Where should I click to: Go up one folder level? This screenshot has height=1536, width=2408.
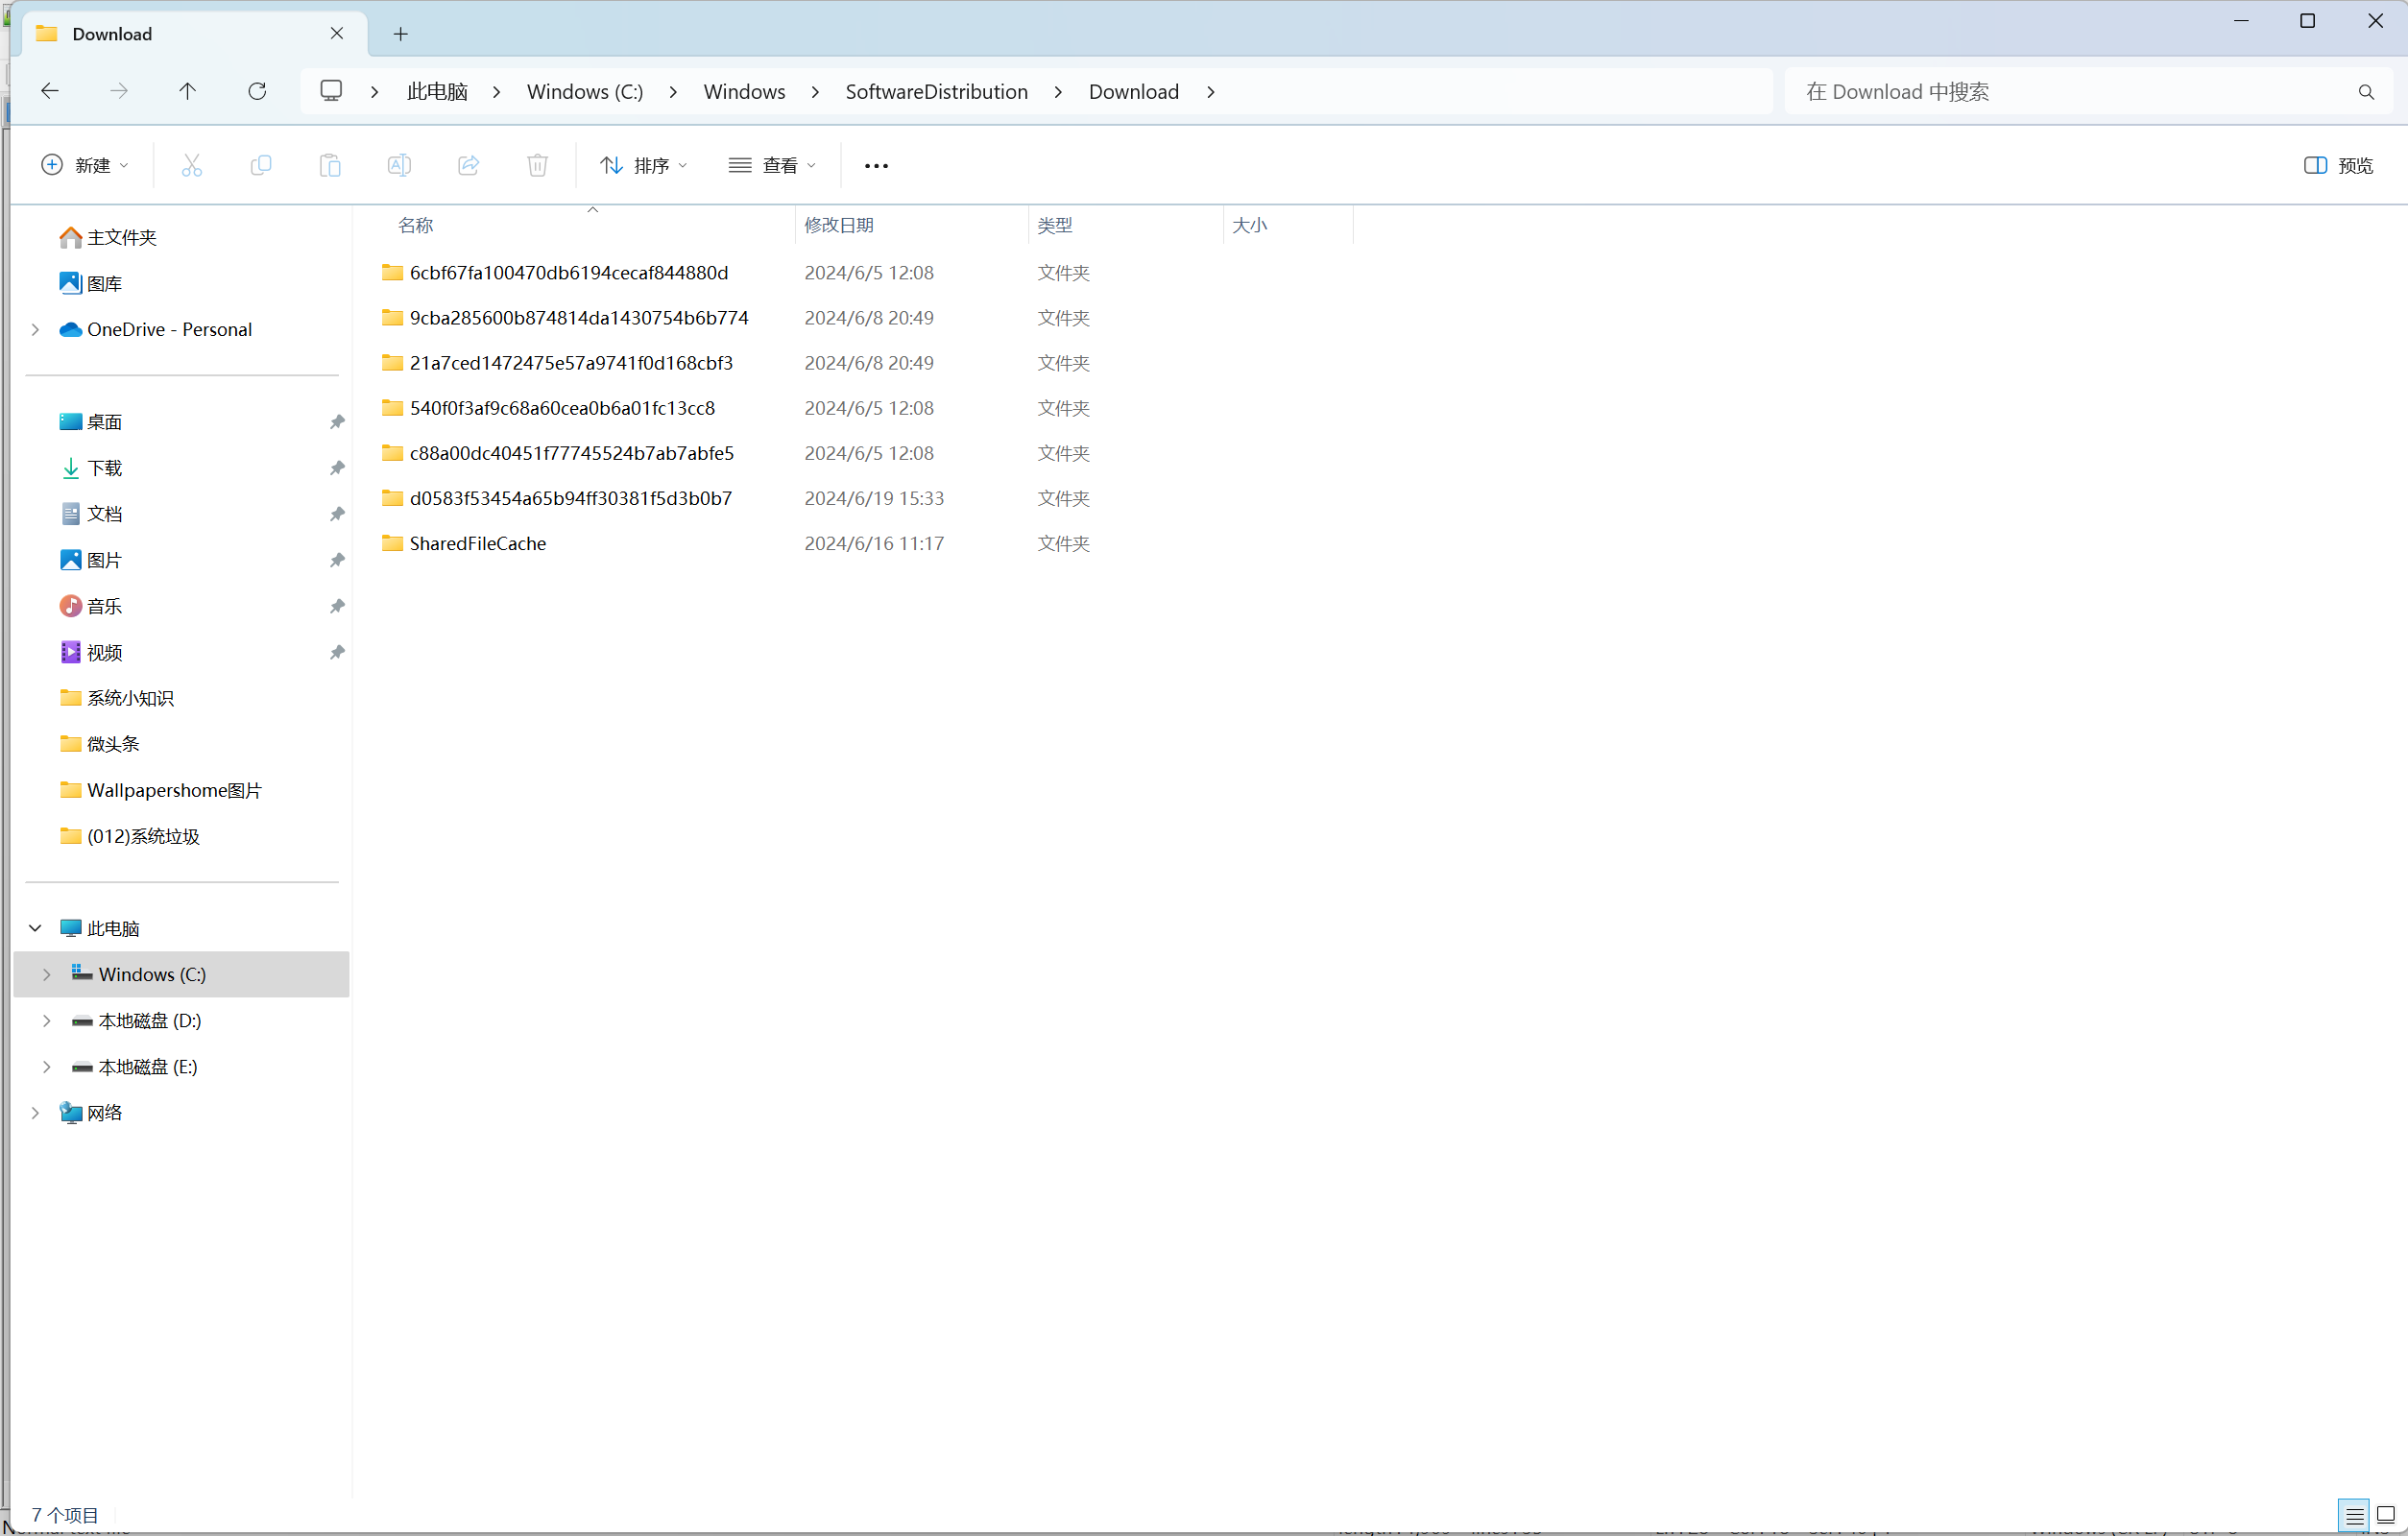tap(187, 91)
